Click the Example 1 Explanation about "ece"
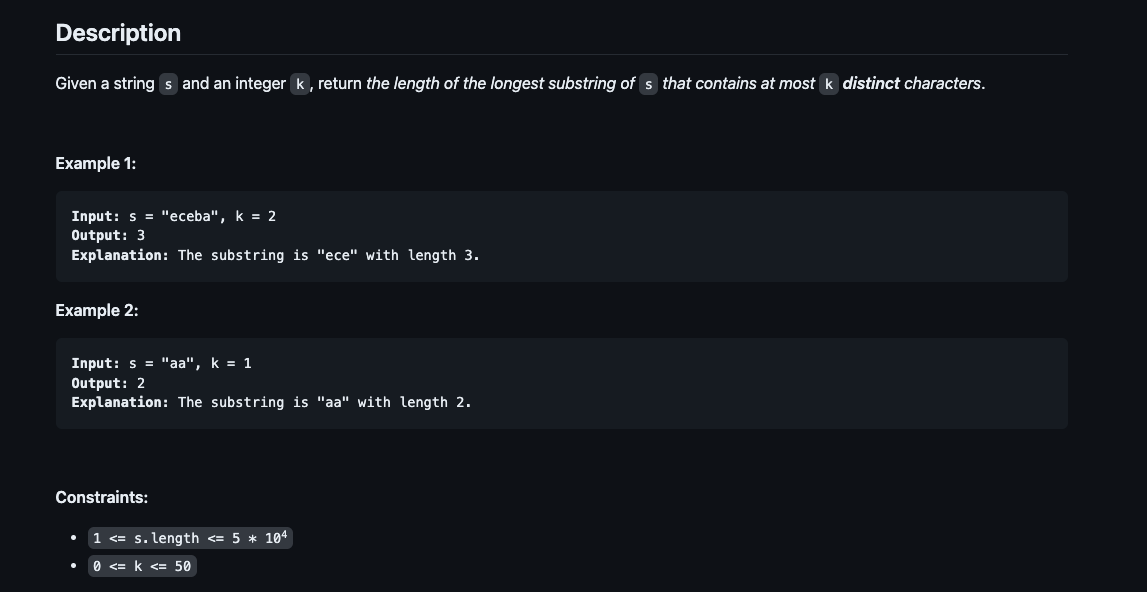Image resolution: width=1147 pixels, height=592 pixels. pyautogui.click(x=275, y=255)
